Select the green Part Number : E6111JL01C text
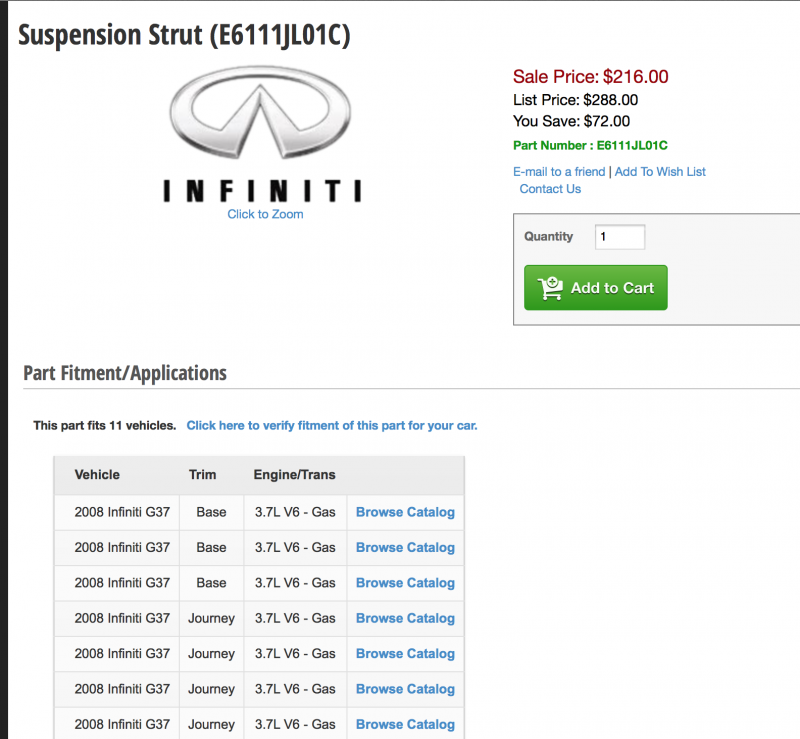Image resolution: width=800 pixels, height=739 pixels. 590,145
